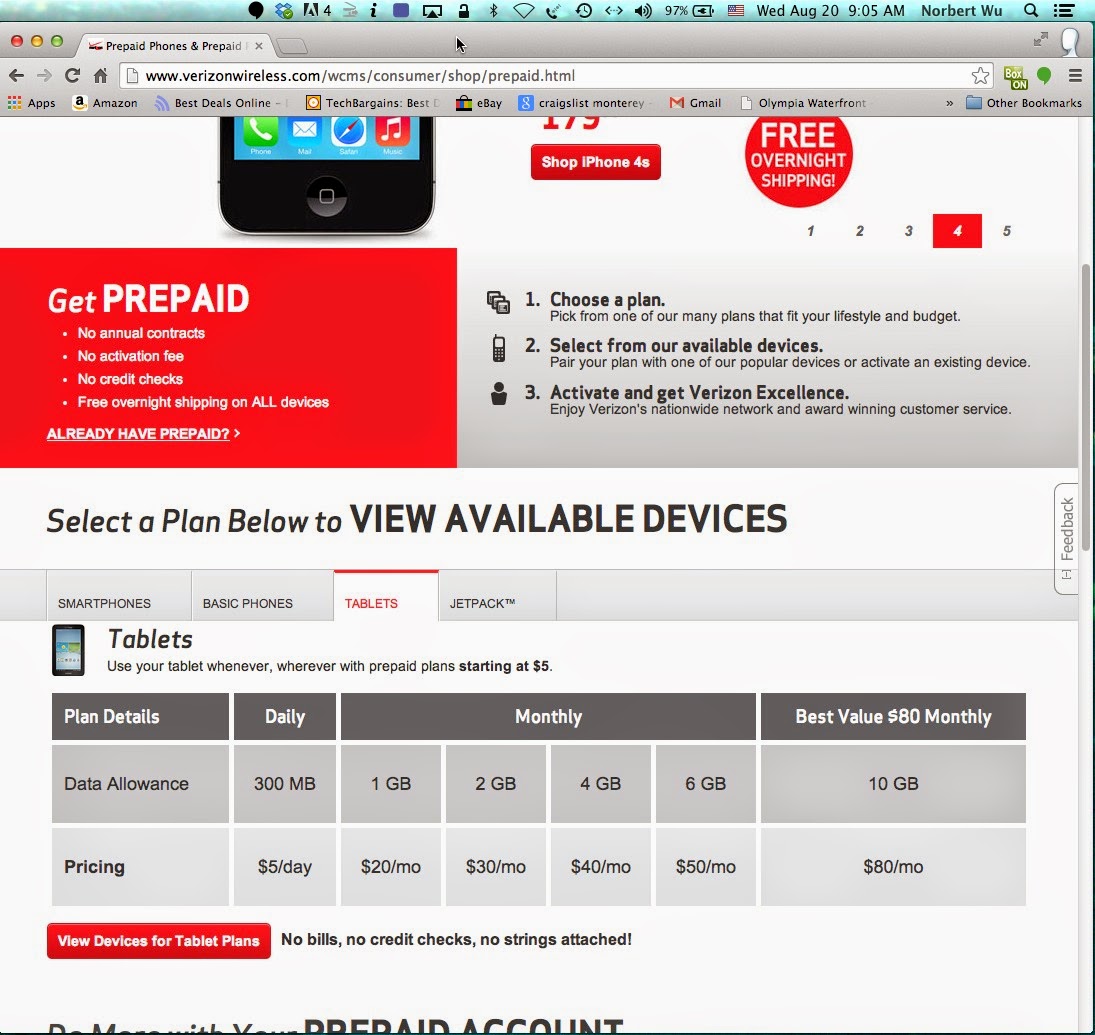The height and width of the screenshot is (1035, 1095).
Task: Open the Apps bookmarks grid icon
Action: point(15,103)
